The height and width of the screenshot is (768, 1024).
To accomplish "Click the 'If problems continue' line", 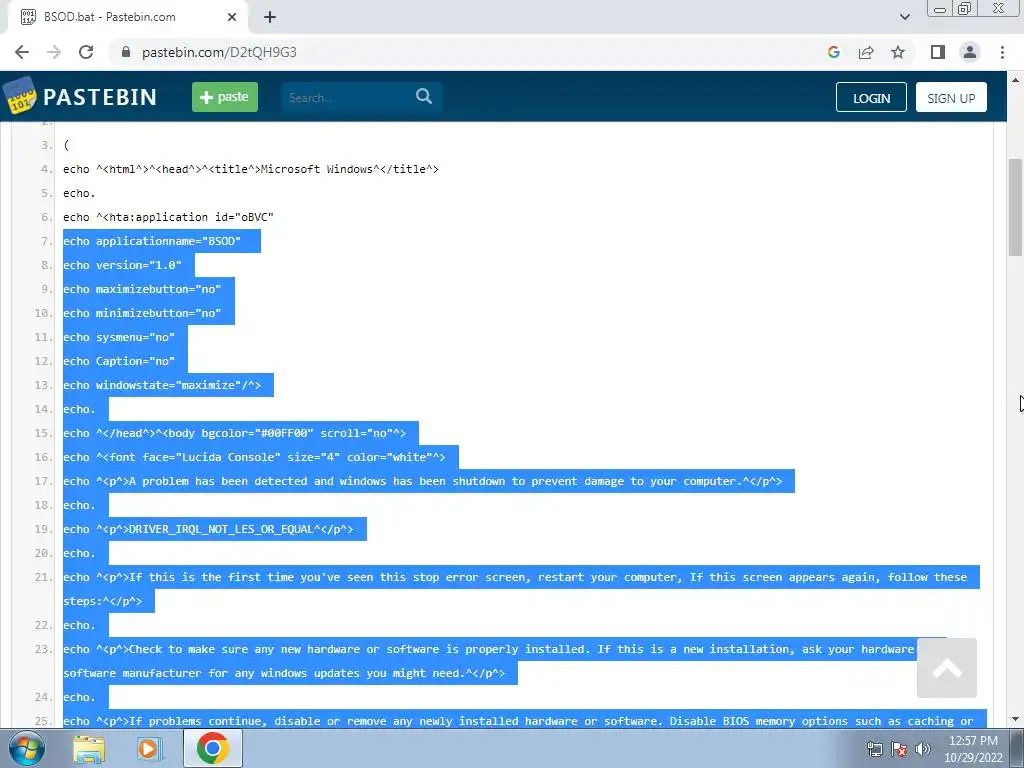I will click(519, 721).
